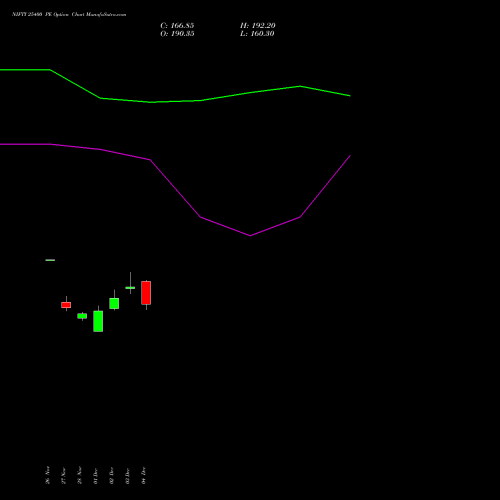Select the 01 Dec date label

pyautogui.click(x=96, y=476)
